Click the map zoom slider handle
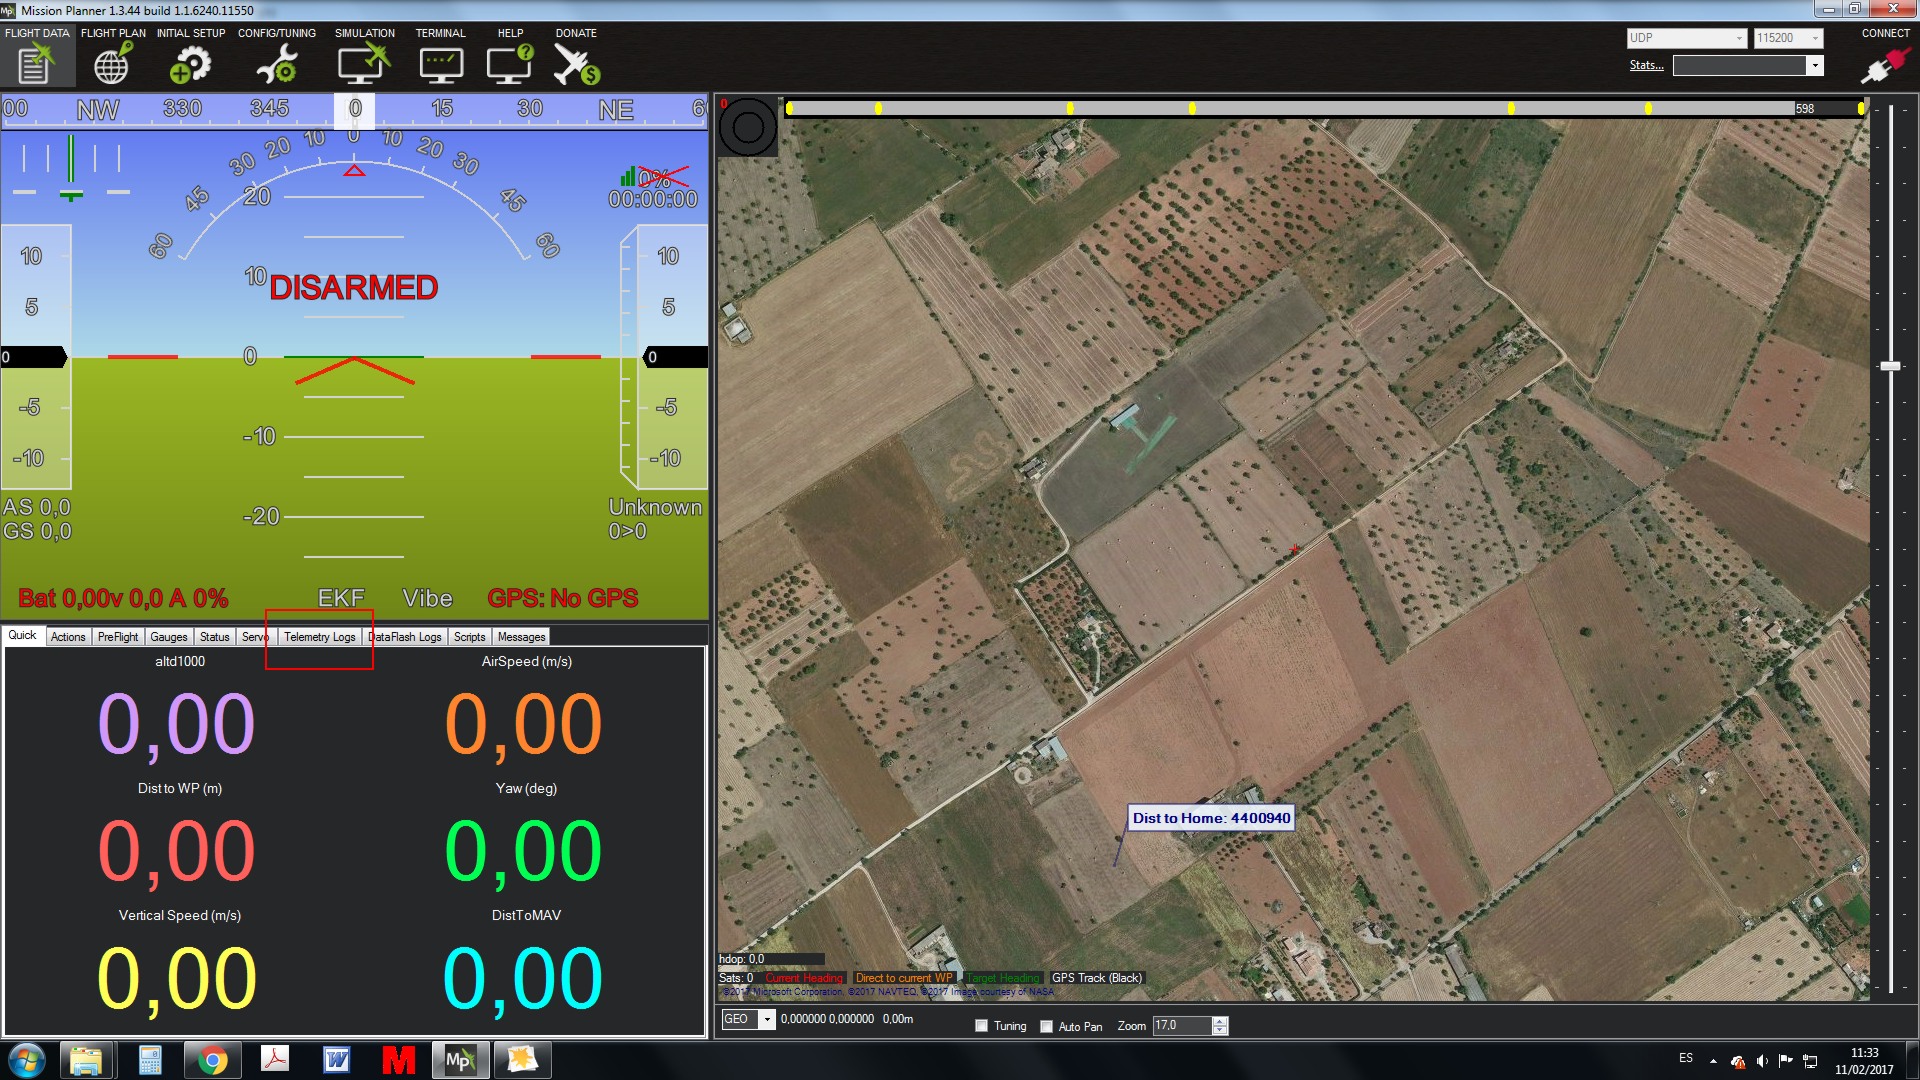Viewport: 1920px width, 1080px height. point(1890,366)
